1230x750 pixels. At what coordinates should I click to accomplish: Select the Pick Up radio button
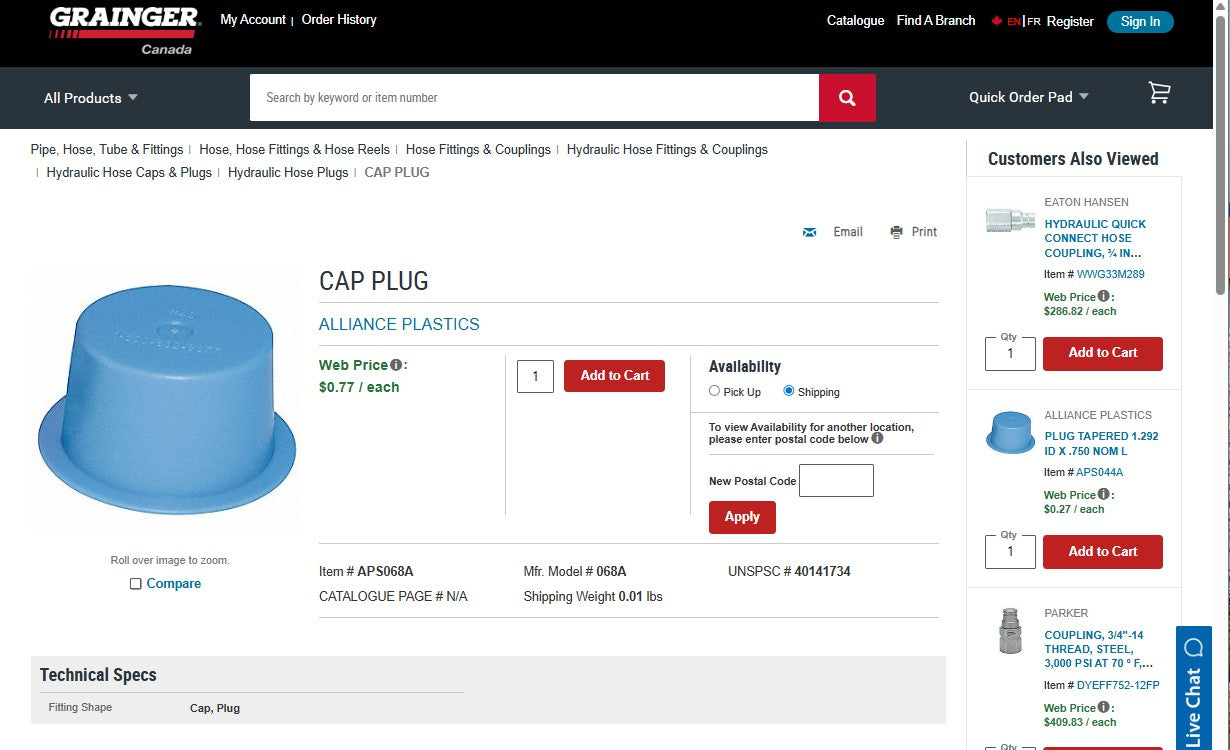[714, 391]
